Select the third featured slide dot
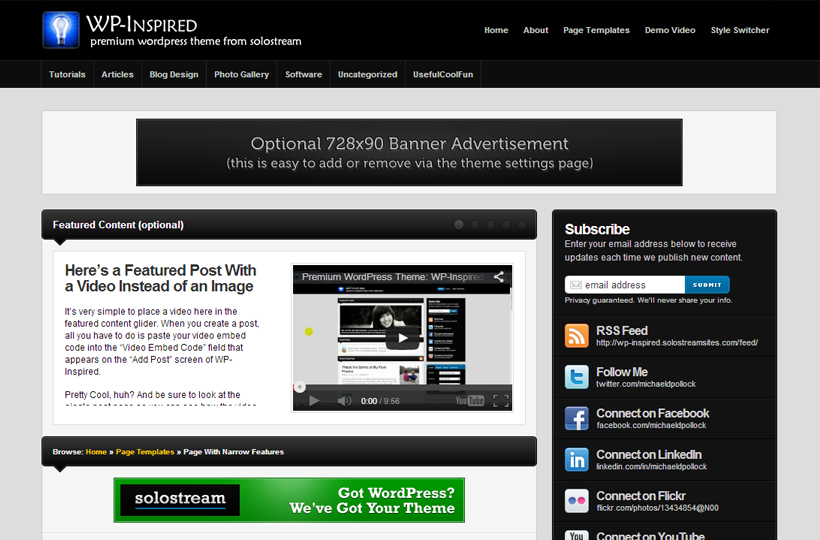Screen dimensions: 820x540 click(x=491, y=224)
